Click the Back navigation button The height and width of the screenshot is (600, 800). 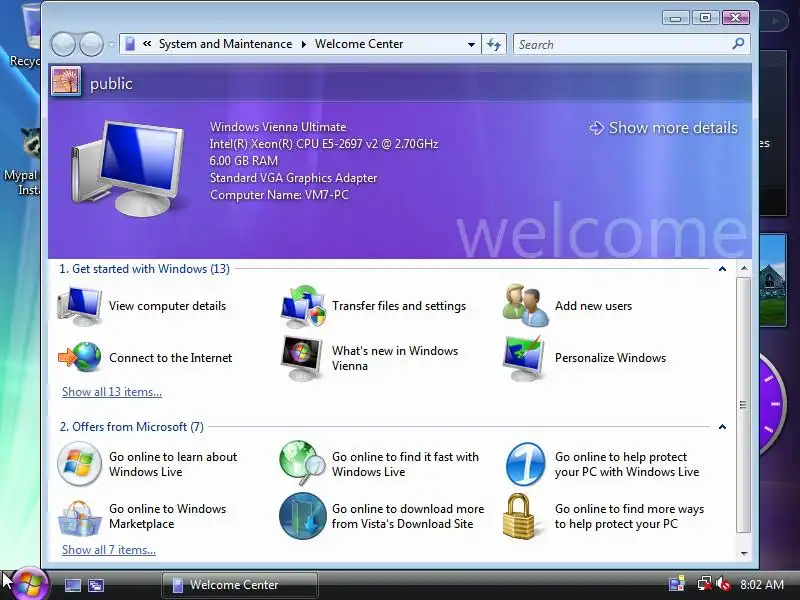[x=63, y=44]
